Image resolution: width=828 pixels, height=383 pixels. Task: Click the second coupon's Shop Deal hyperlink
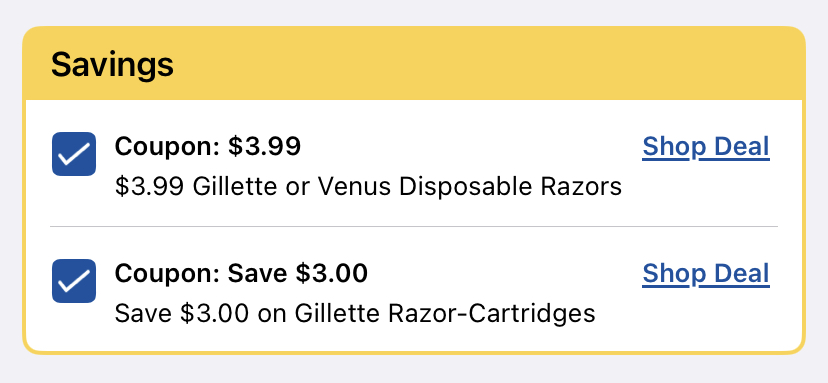point(706,273)
